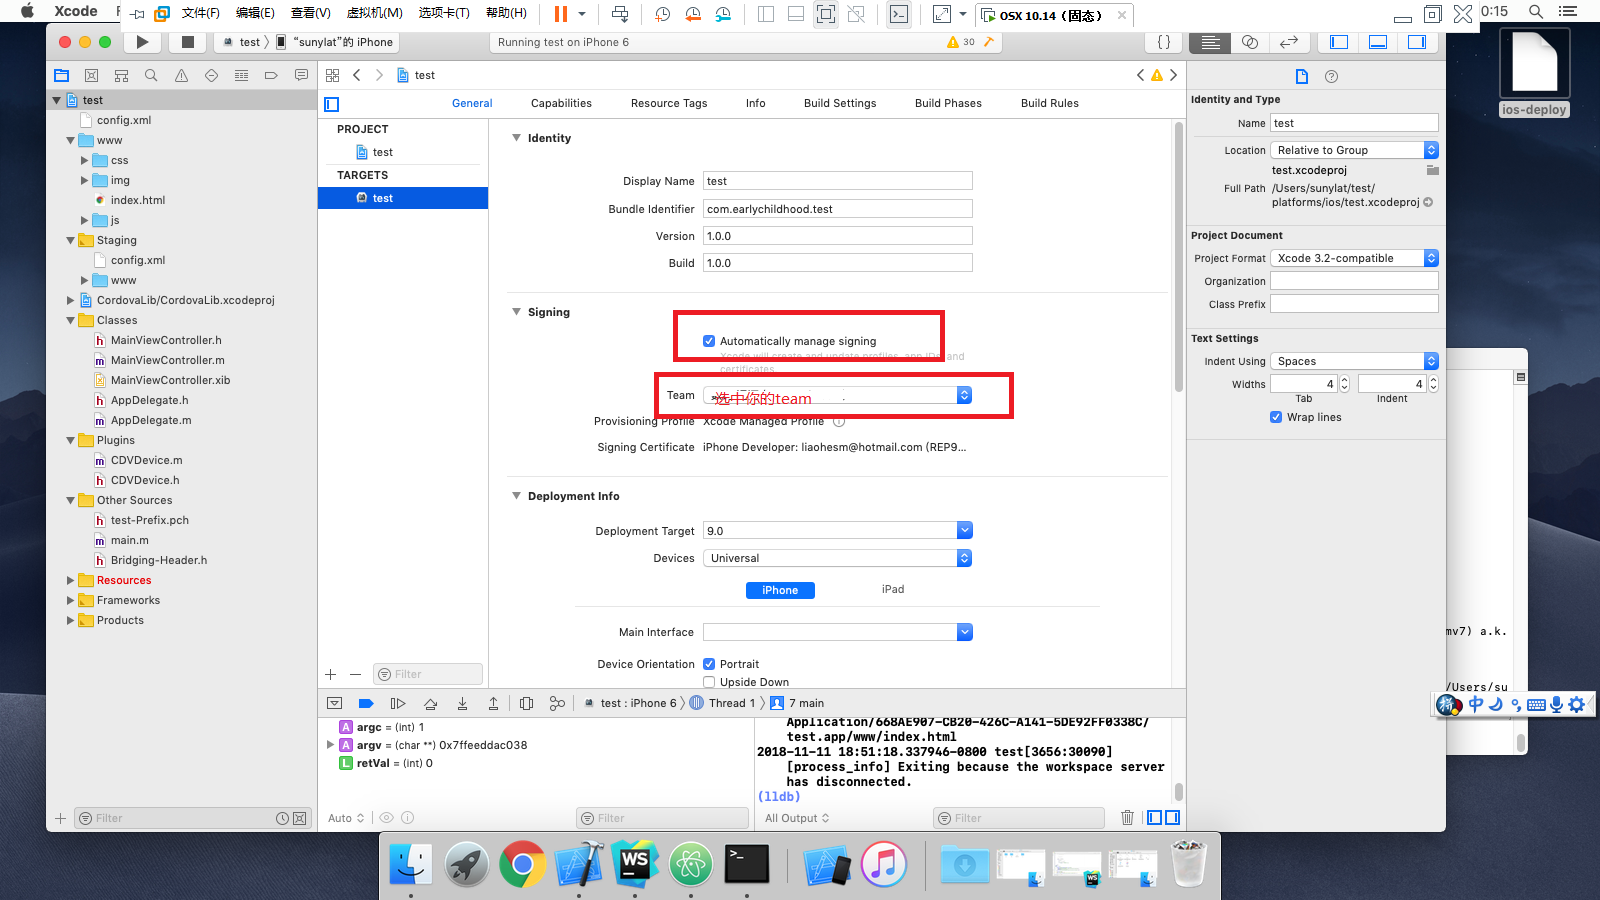Click Organization text field
The height and width of the screenshot is (900, 1600).
pyautogui.click(x=1354, y=281)
